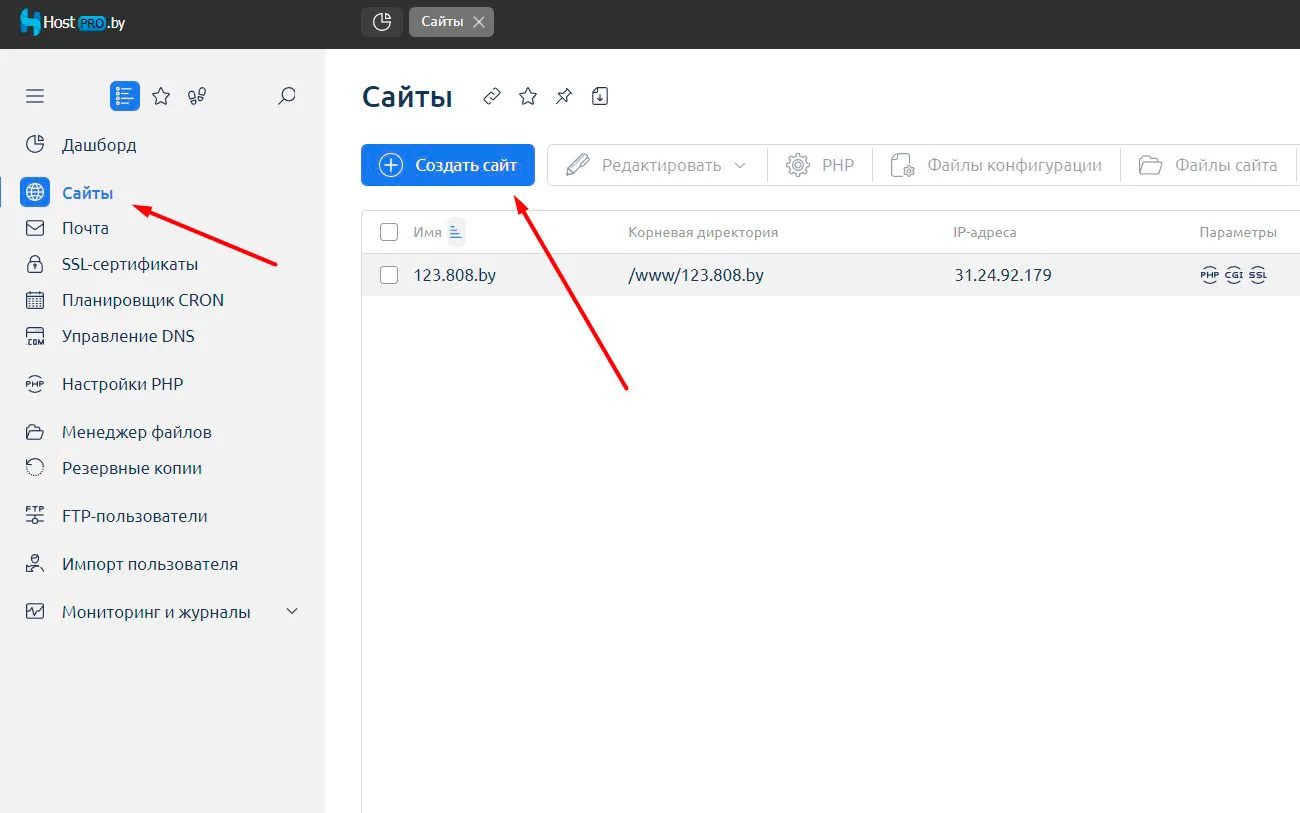Click the monitoring chart icon

(35, 611)
